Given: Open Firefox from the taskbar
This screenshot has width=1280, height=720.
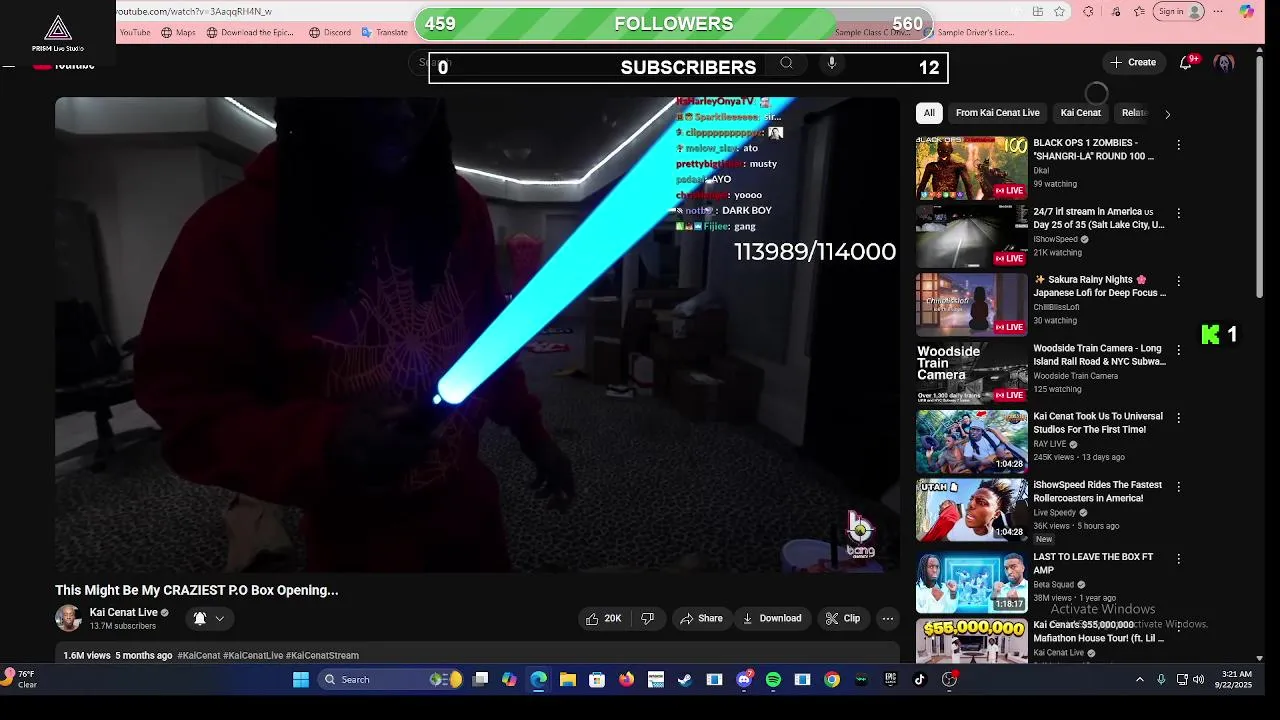Looking at the screenshot, I should (626, 679).
